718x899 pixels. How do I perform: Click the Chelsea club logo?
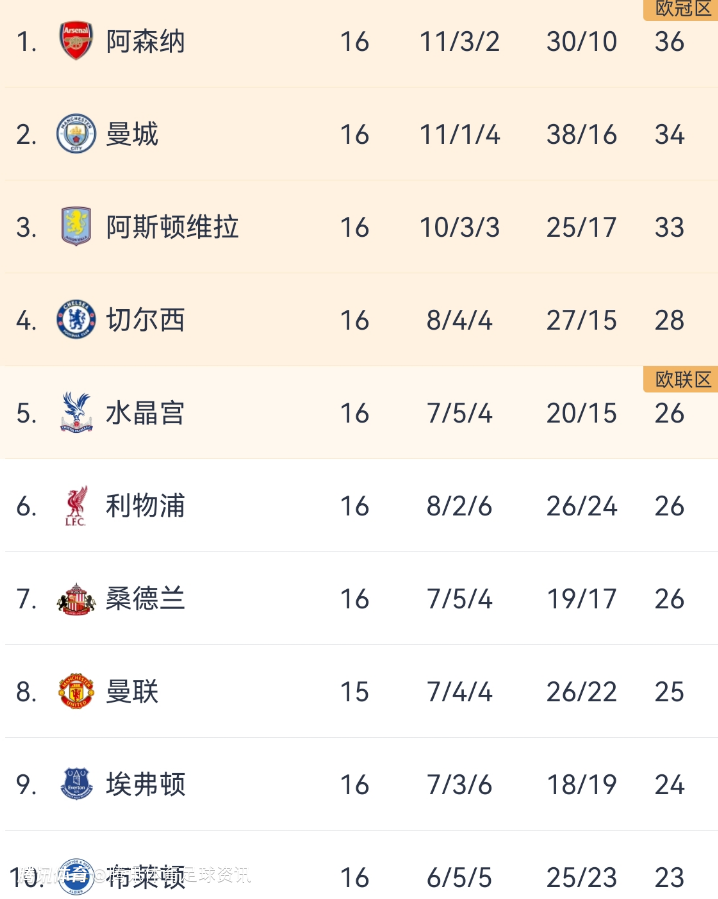[x=76, y=320]
